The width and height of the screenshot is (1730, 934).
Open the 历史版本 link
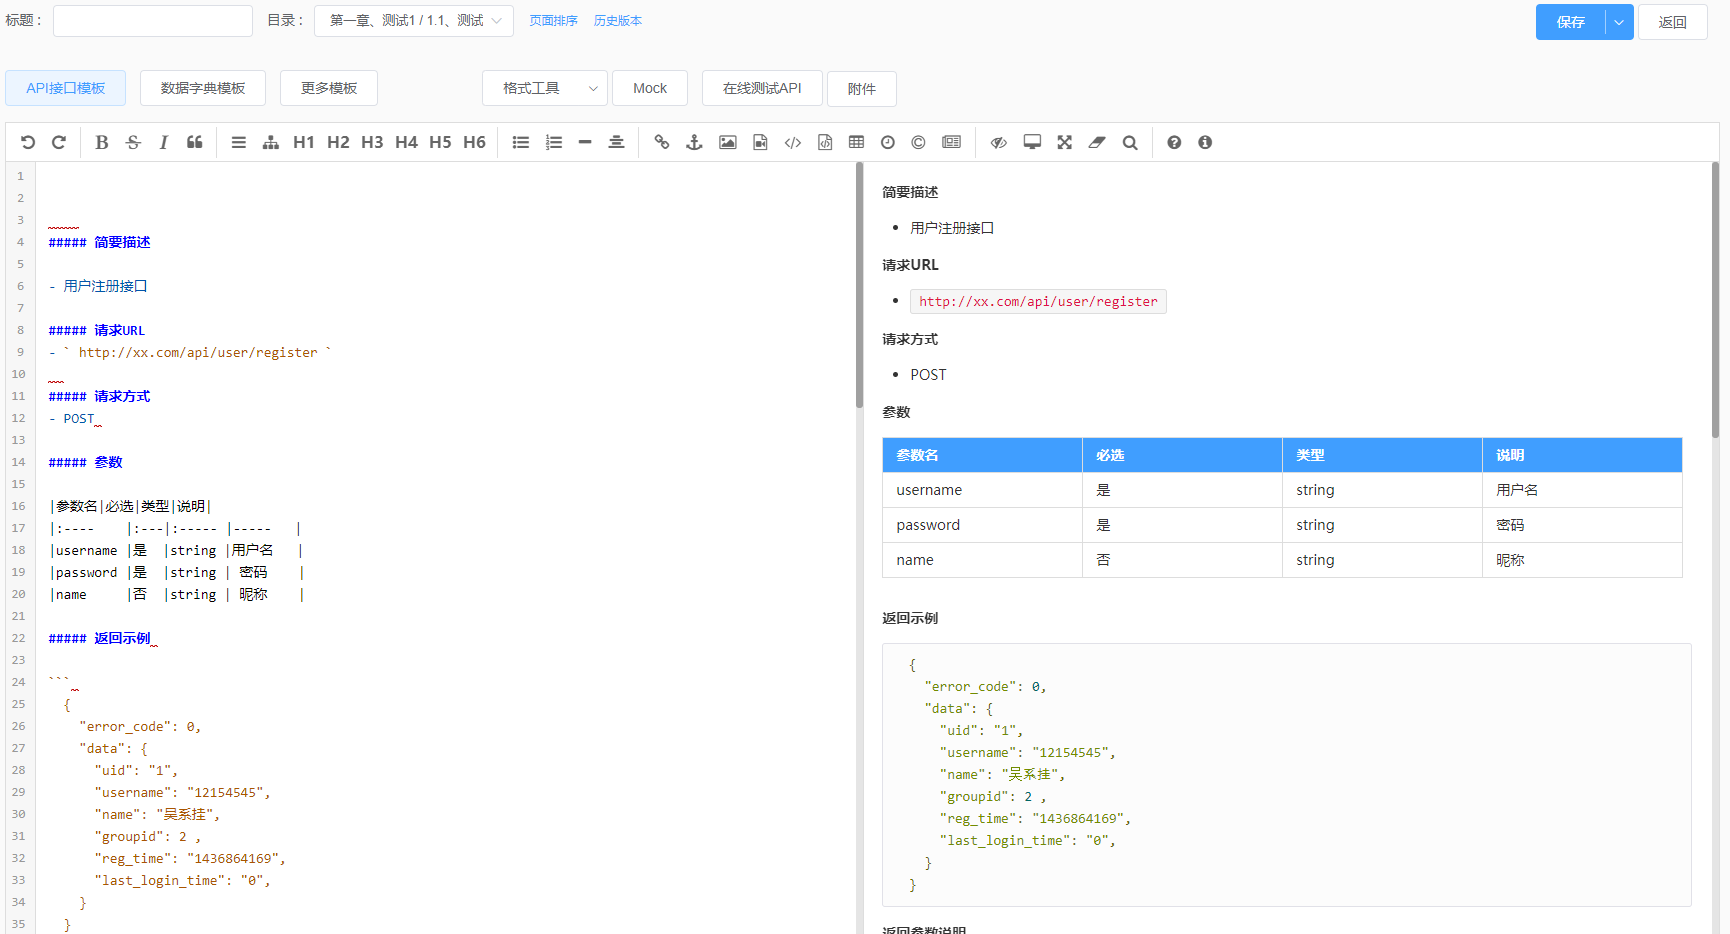(x=618, y=21)
